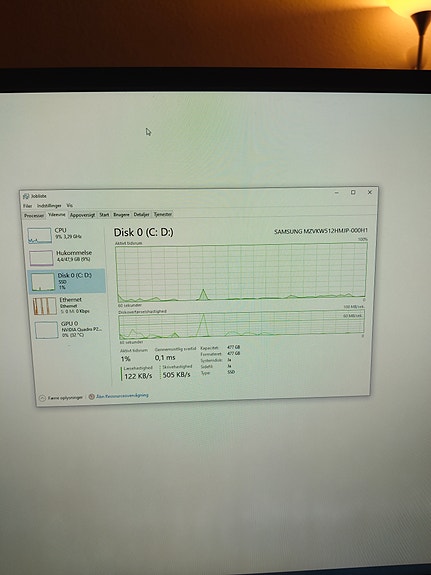Viewport: 431px width, 575px height.
Task: Select the Disk 0 (C: D:) sidebar item
Action: pyautogui.click(x=67, y=281)
